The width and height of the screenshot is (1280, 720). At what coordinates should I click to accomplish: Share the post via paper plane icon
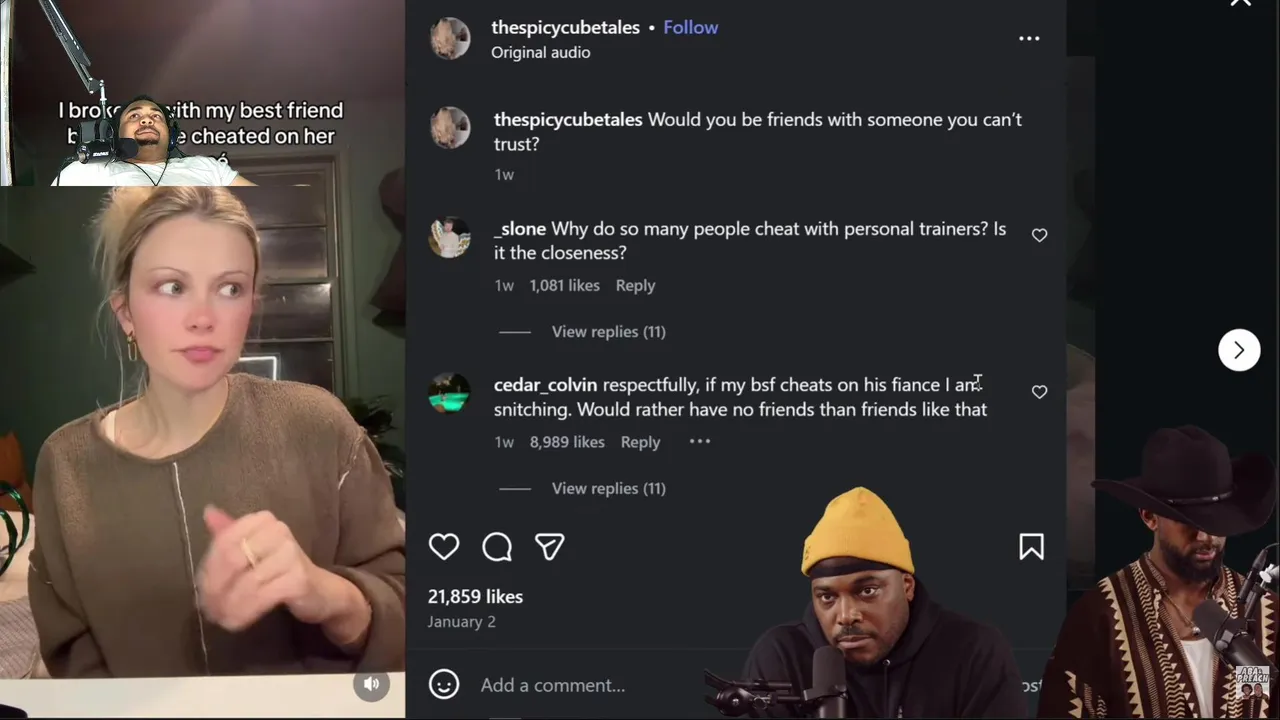tap(550, 546)
